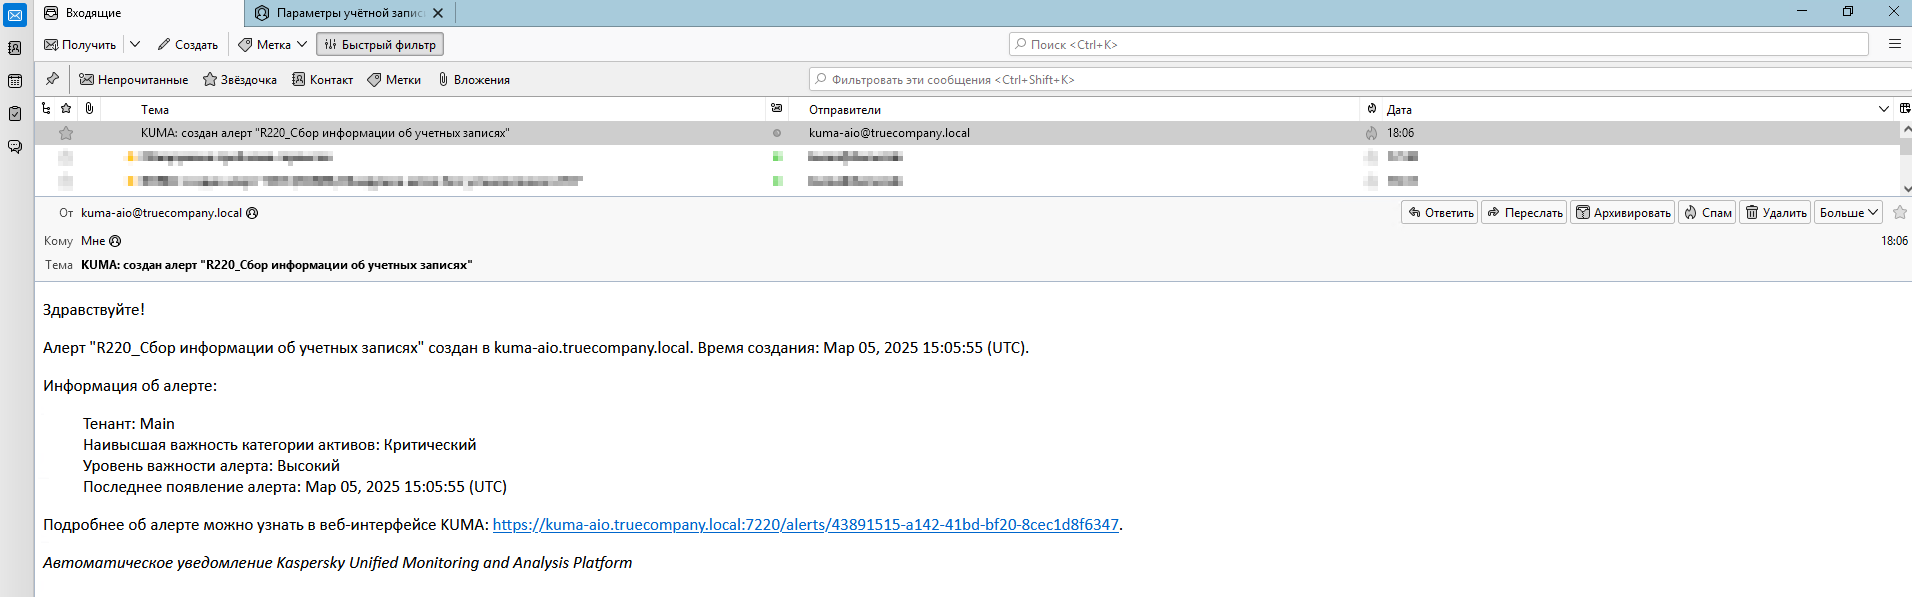The image size is (1912, 597).
Task: Click the filter these messages field
Action: click(x=1360, y=79)
